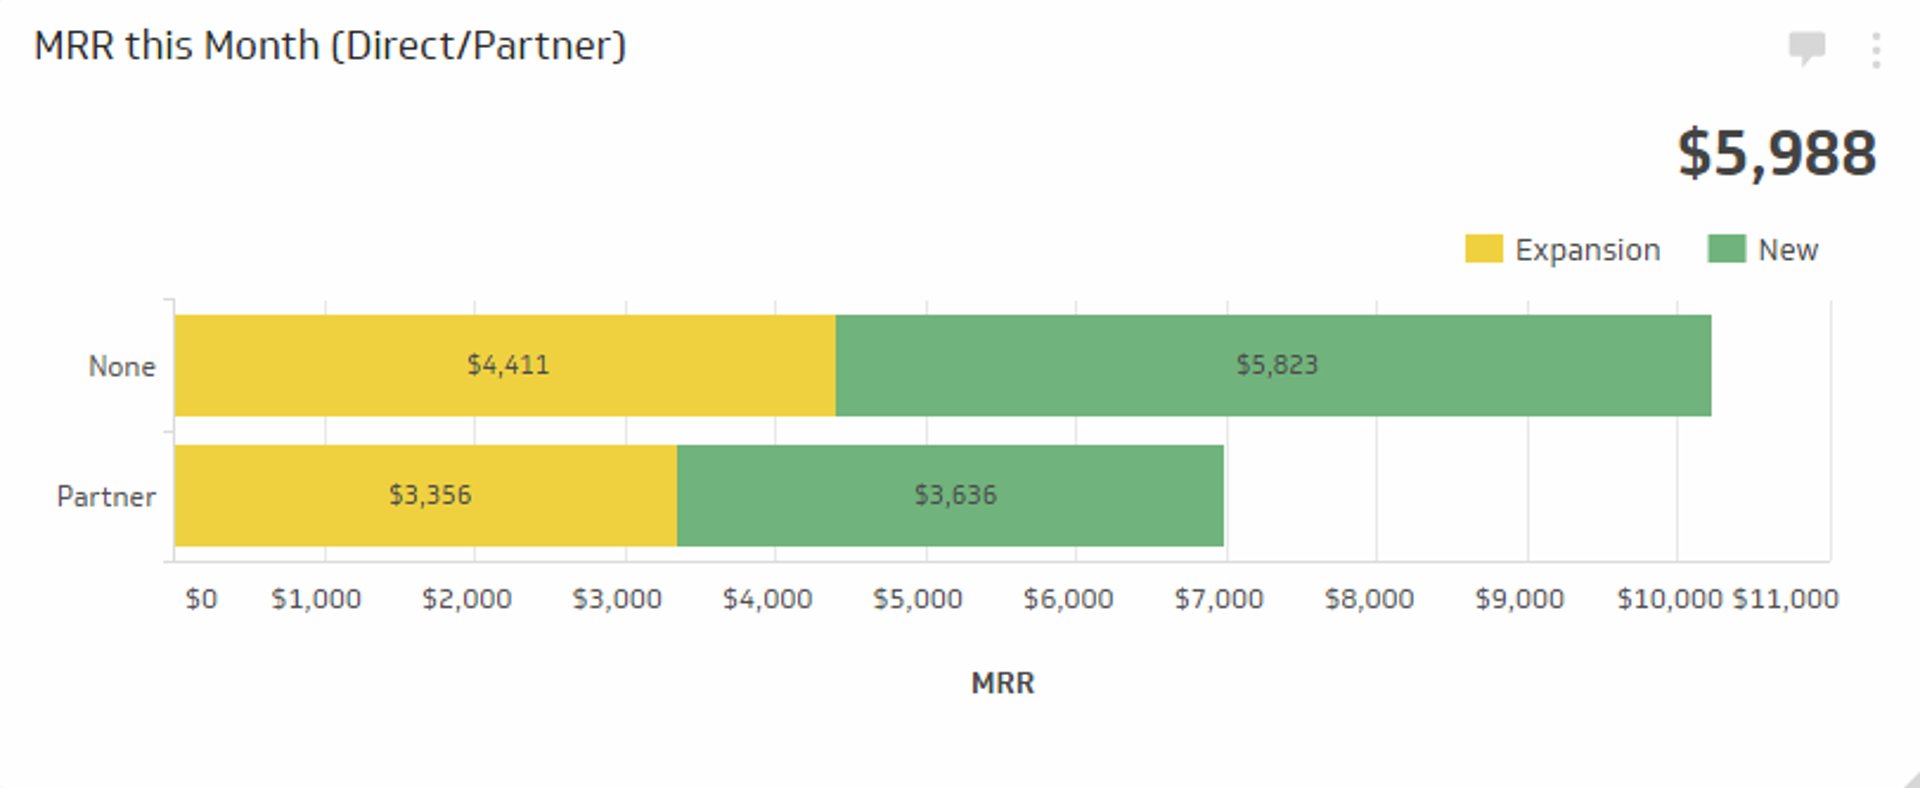Click the yellow Expansion swatch in legend
Viewport: 1920px width, 788px height.
click(1484, 248)
